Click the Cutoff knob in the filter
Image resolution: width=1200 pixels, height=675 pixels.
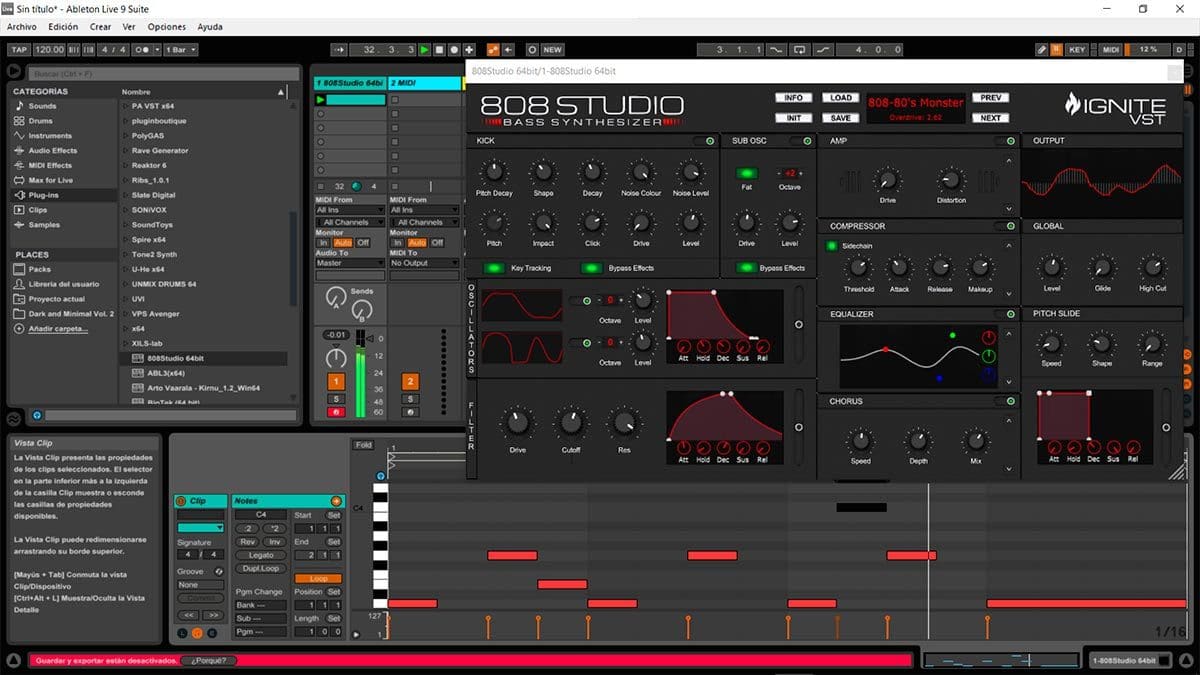(x=571, y=422)
